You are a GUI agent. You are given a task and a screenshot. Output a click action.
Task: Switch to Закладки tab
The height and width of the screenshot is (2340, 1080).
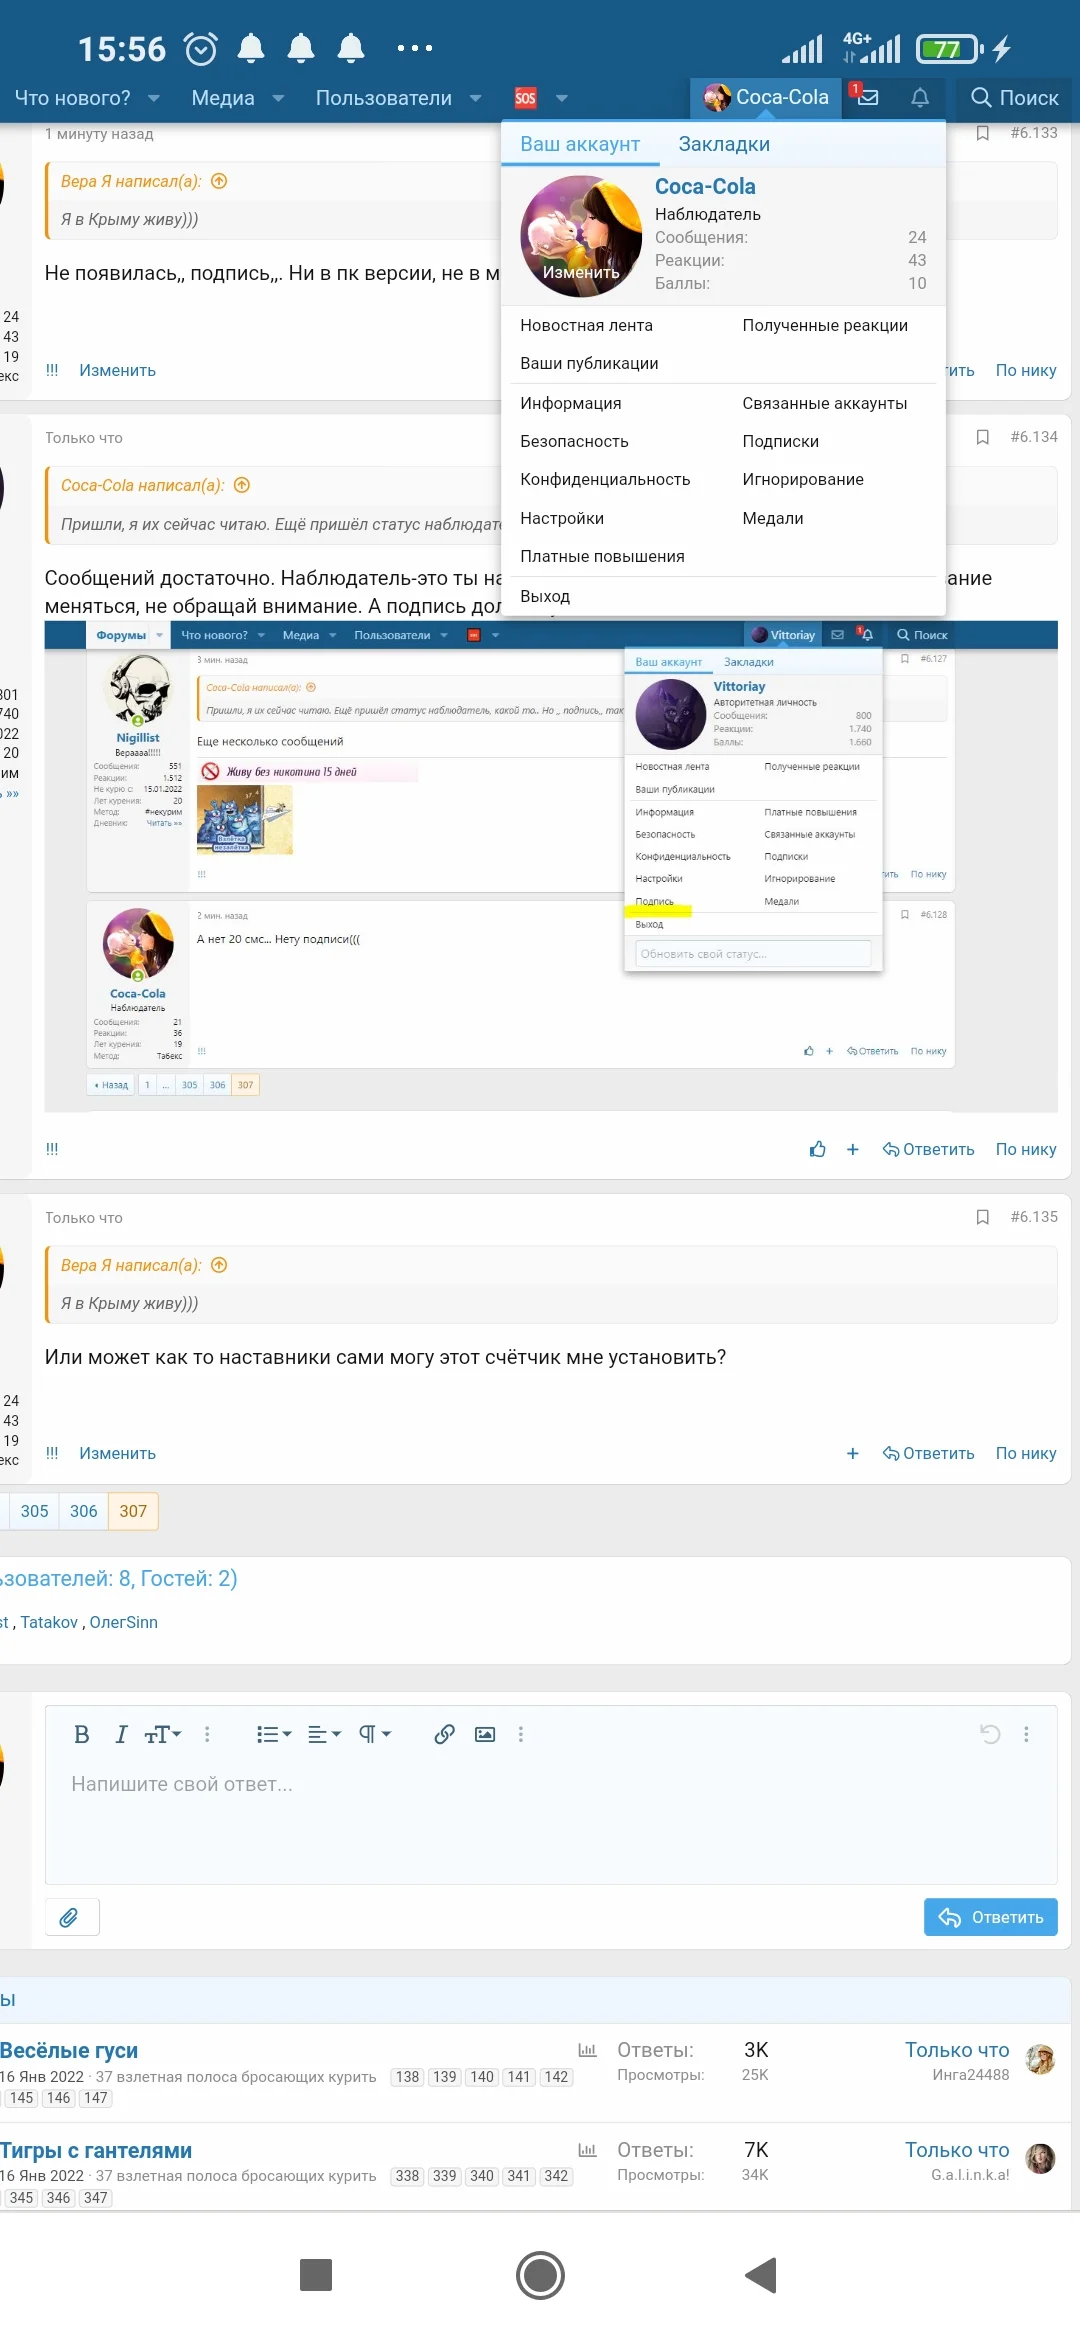tap(724, 144)
